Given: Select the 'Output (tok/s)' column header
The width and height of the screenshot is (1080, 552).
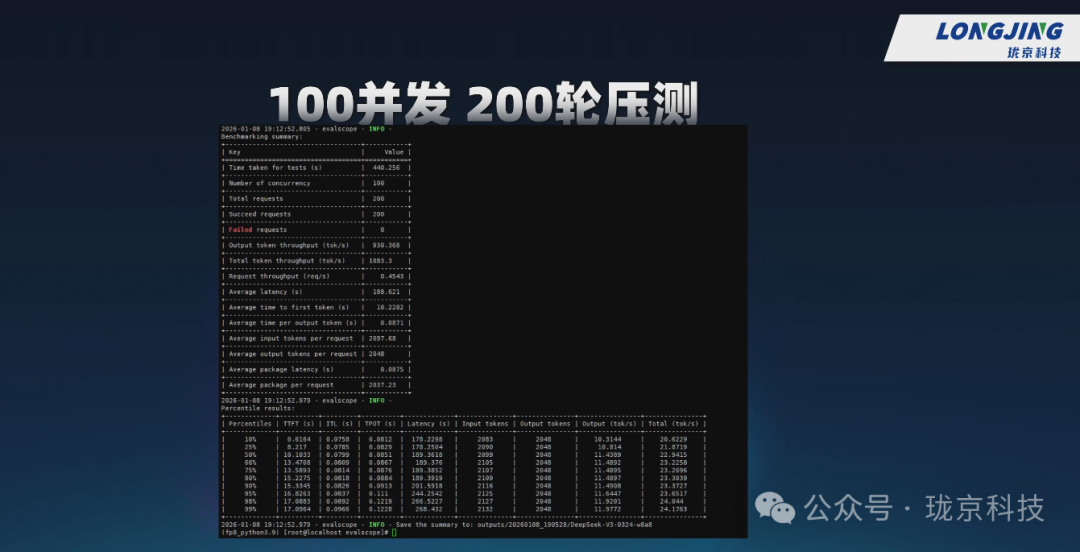Looking at the screenshot, I should [x=610, y=424].
